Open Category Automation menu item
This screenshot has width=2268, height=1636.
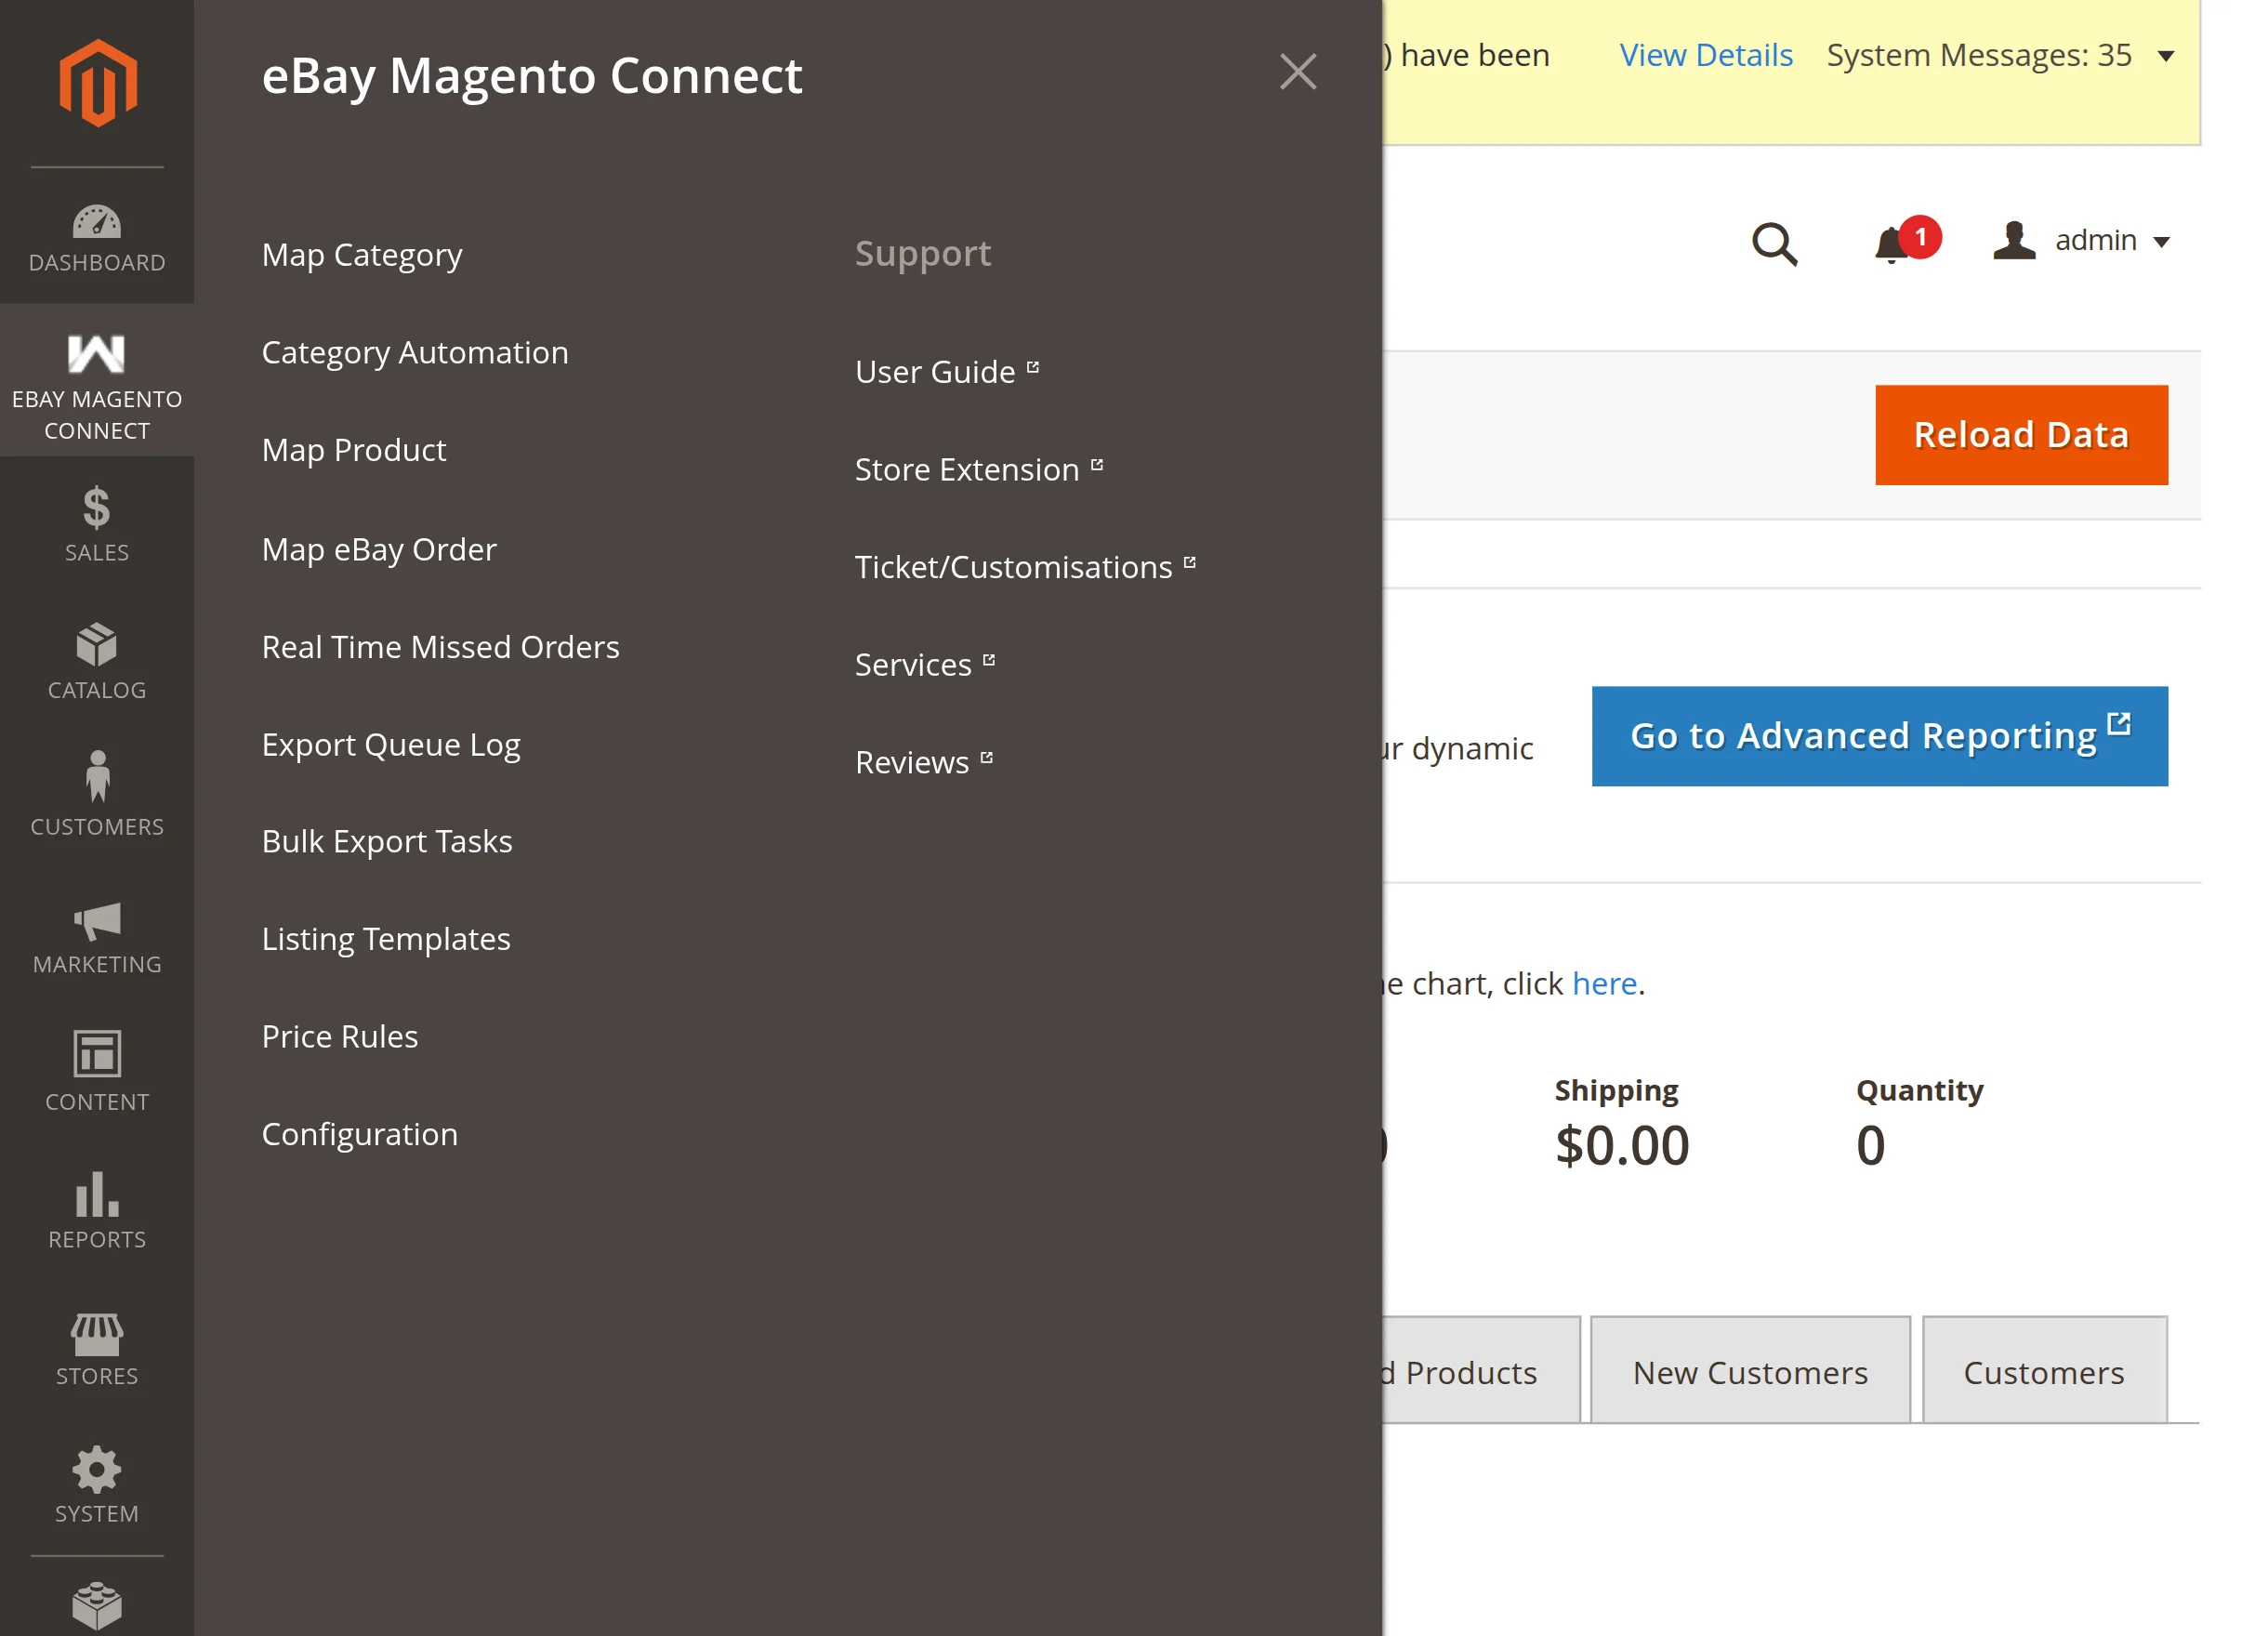coord(415,352)
